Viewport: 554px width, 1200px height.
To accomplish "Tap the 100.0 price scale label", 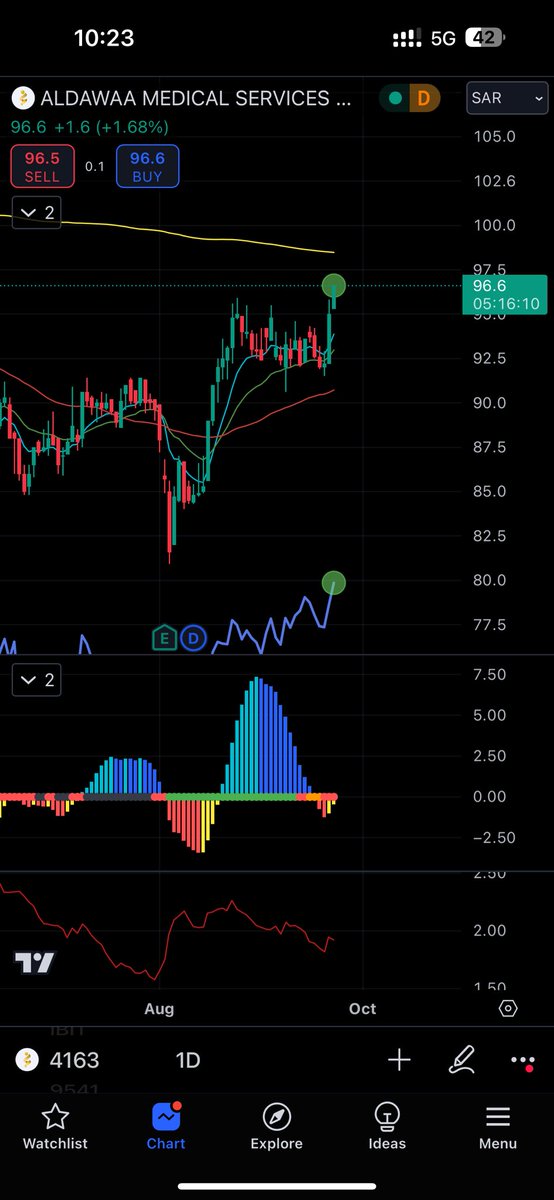I will pos(494,226).
